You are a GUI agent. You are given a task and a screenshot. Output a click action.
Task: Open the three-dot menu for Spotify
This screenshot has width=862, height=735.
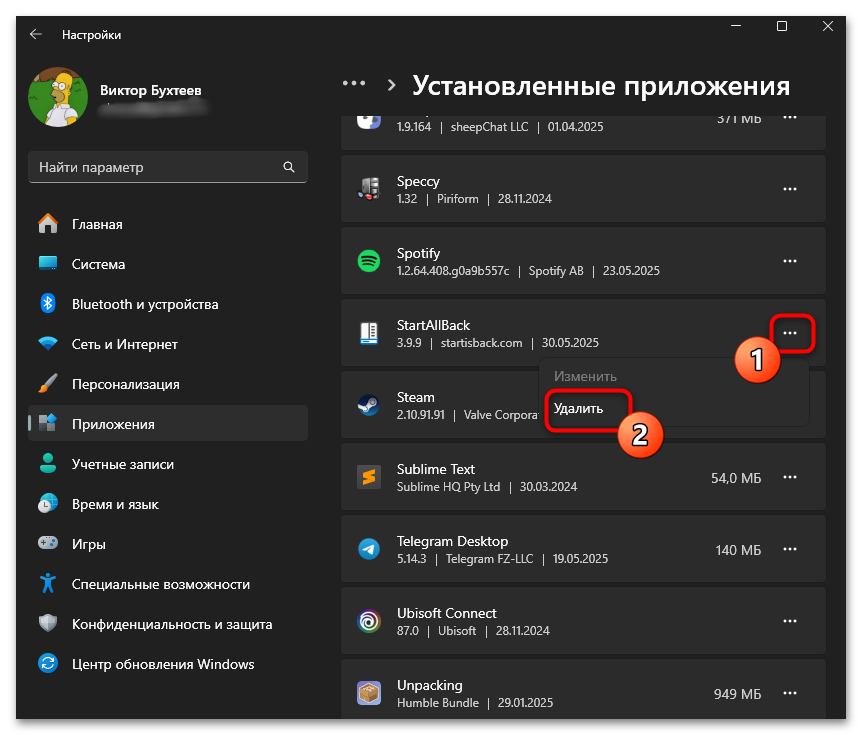coord(790,261)
